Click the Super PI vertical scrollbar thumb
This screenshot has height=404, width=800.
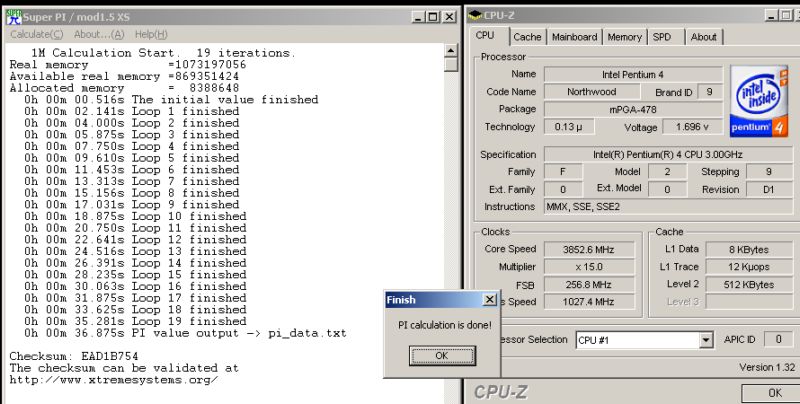tap(451, 65)
